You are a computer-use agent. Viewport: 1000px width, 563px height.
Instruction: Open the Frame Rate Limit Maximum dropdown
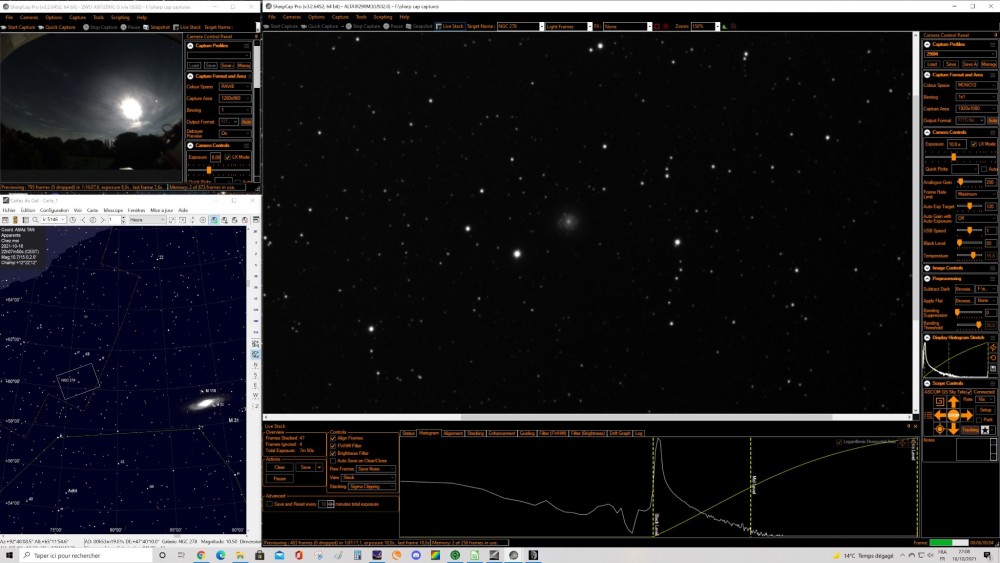pos(976,194)
